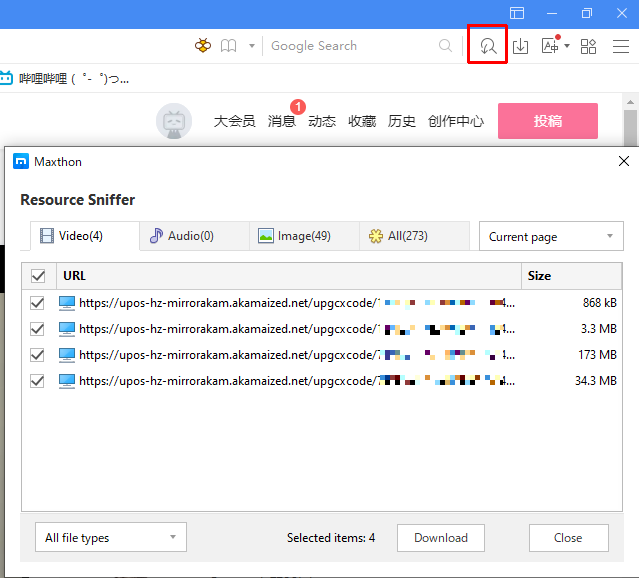The image size is (639, 578).
Task: Click the Maxthon logo icon in dialog
Action: tap(21, 161)
